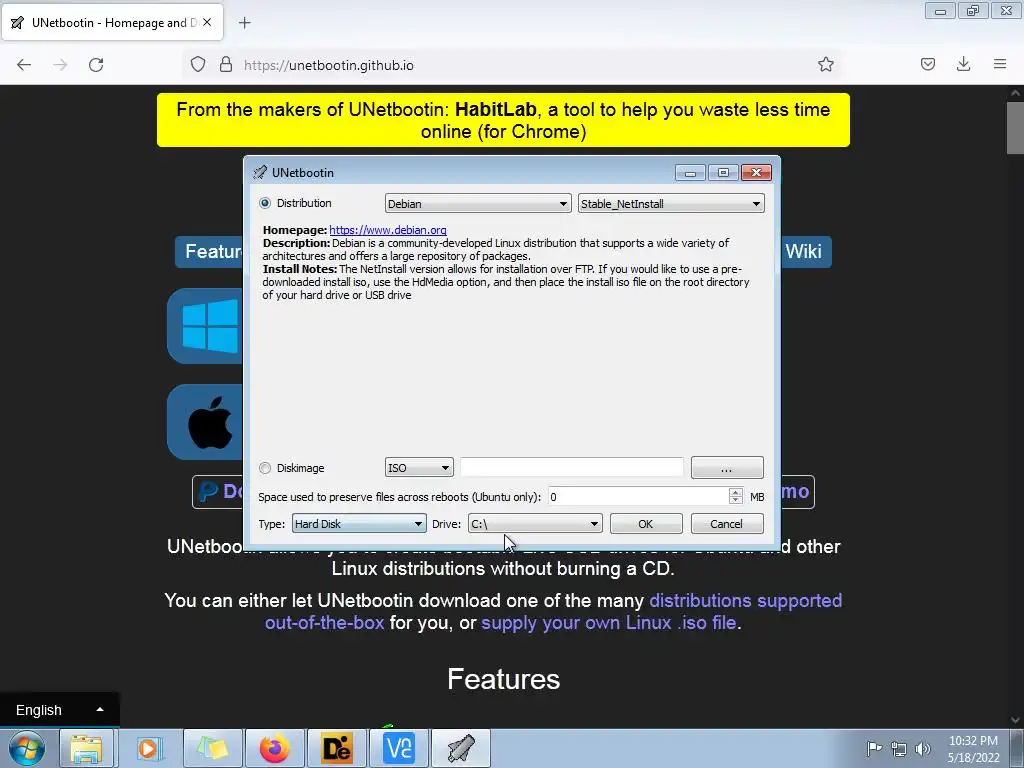The width and height of the screenshot is (1024, 768).
Task: Click the sticky notes taskbar icon
Action: (212, 748)
